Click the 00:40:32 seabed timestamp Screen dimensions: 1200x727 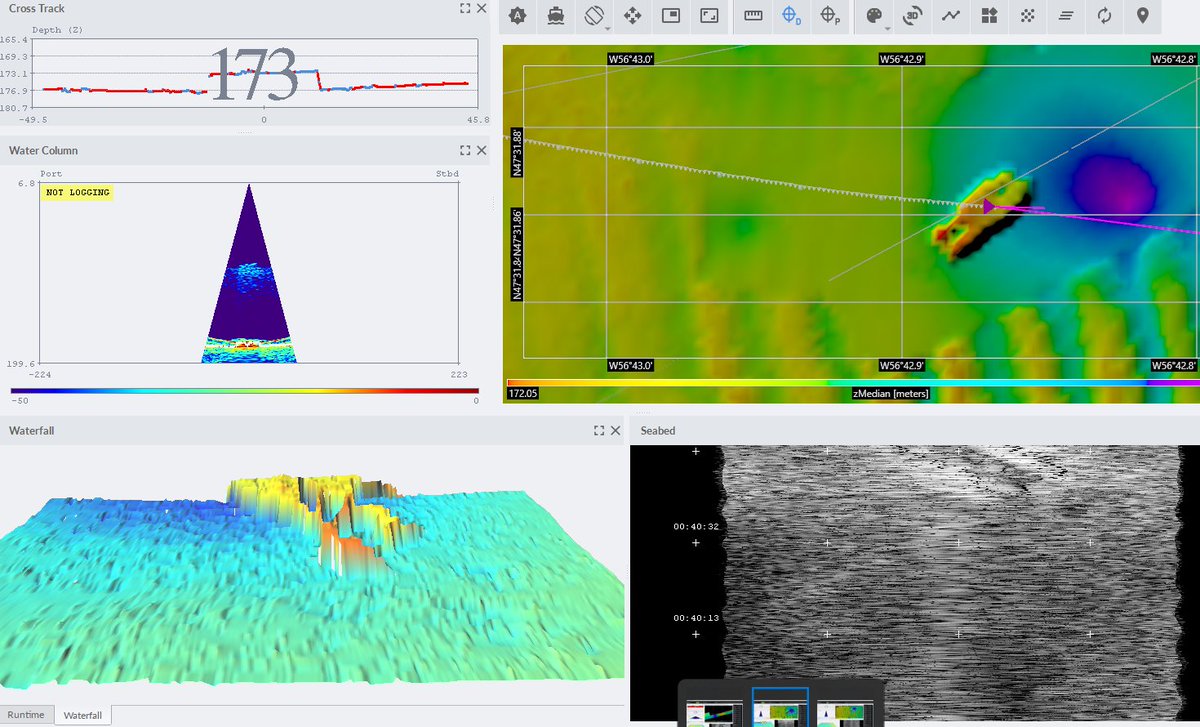point(697,526)
